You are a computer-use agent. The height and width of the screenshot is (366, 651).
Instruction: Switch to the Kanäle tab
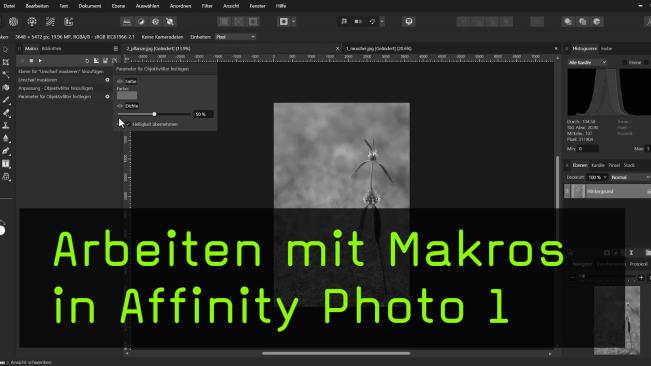coord(598,165)
